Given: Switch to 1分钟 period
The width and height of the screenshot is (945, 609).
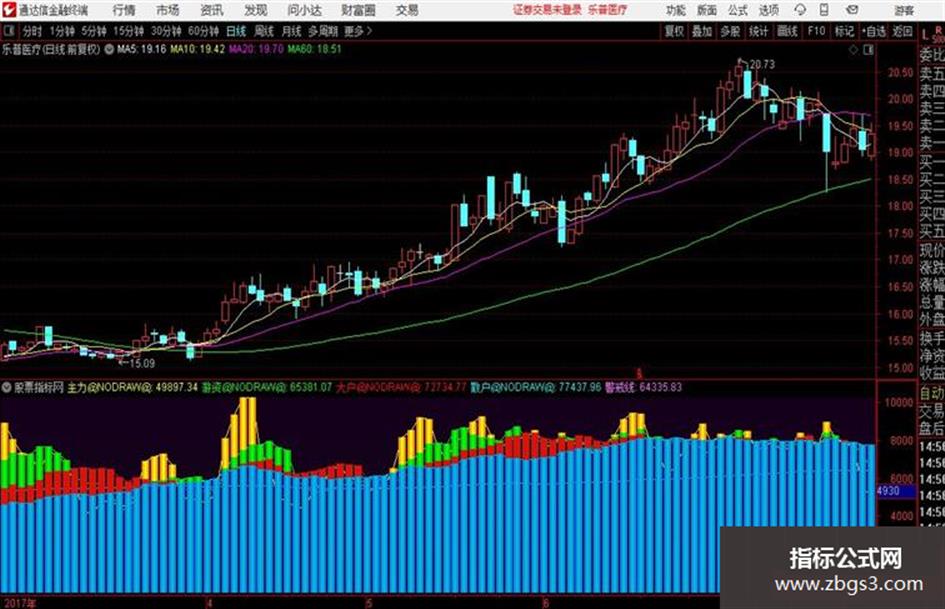Looking at the screenshot, I should [62, 31].
